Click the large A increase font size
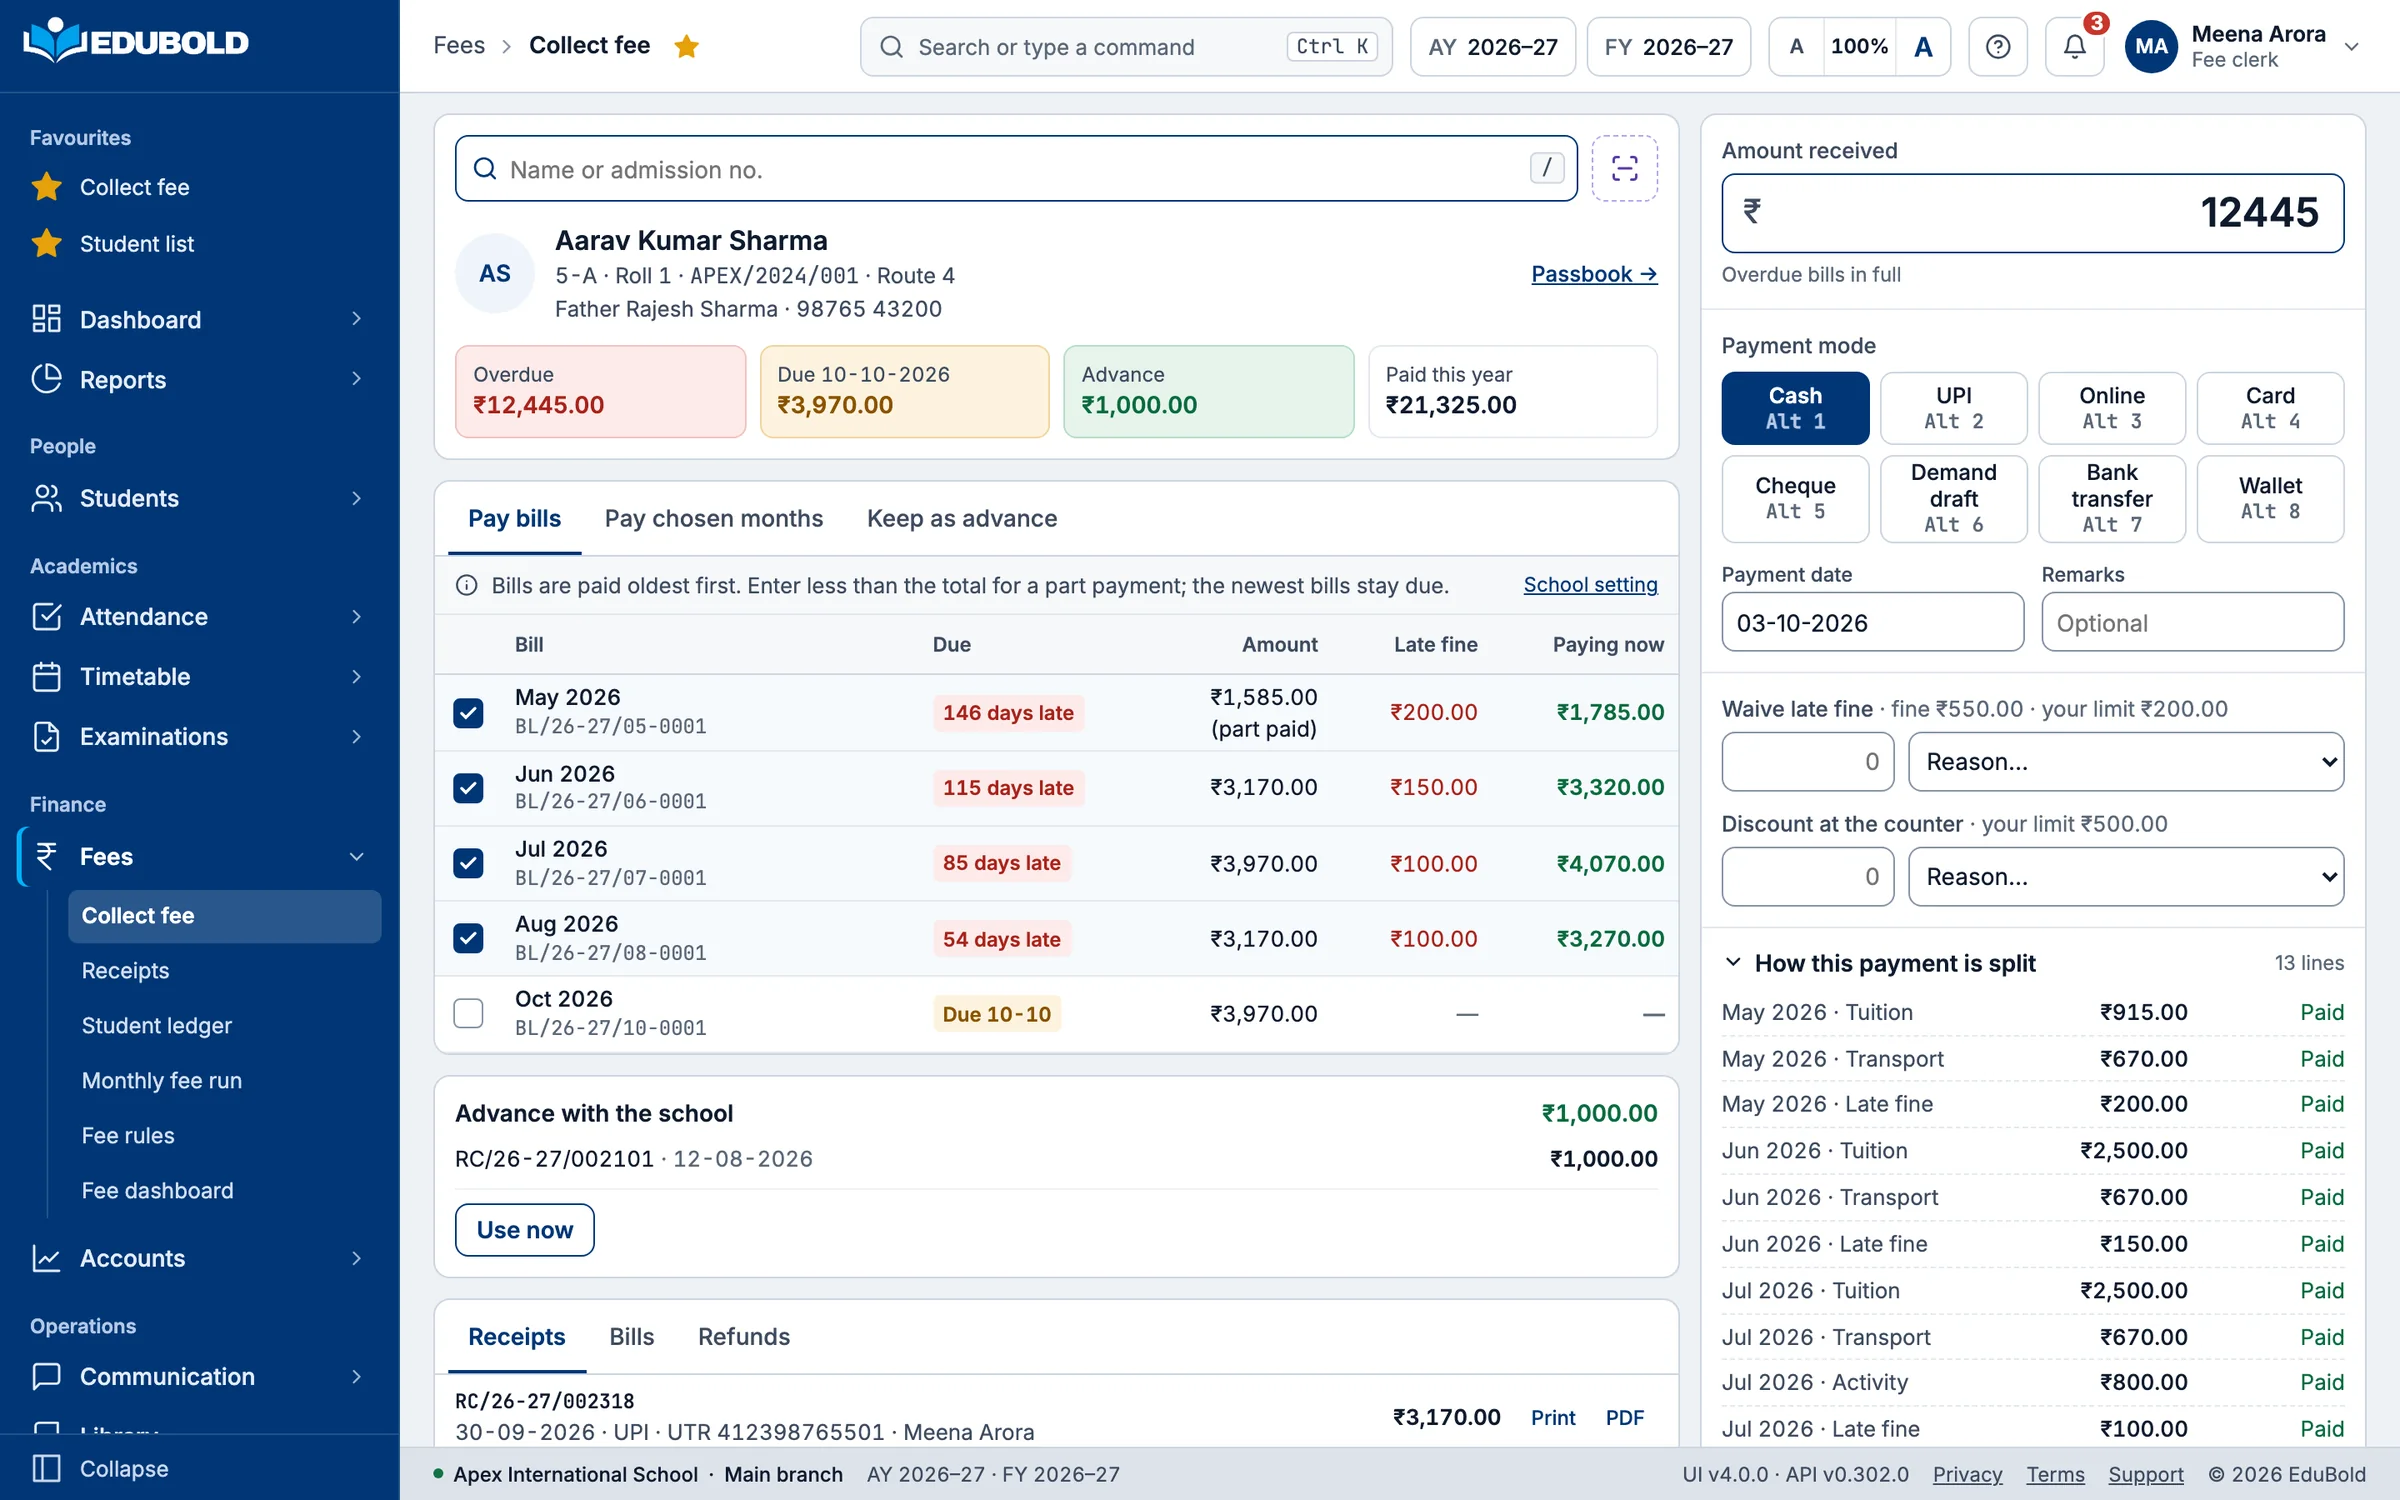 1923,46
